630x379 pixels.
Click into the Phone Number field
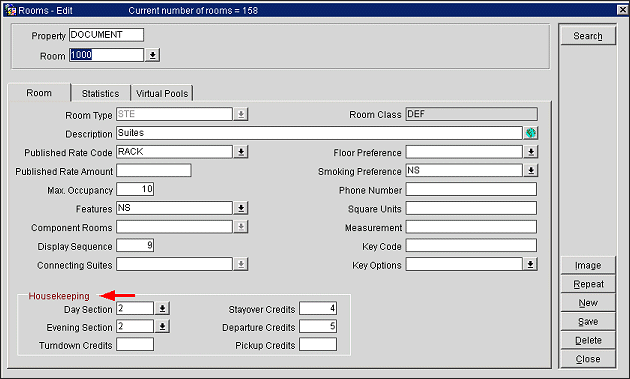click(x=471, y=189)
